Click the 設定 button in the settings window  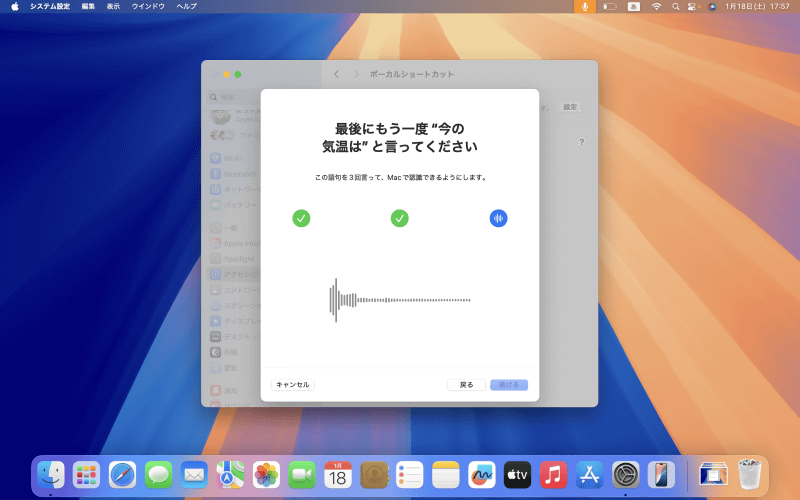570,107
